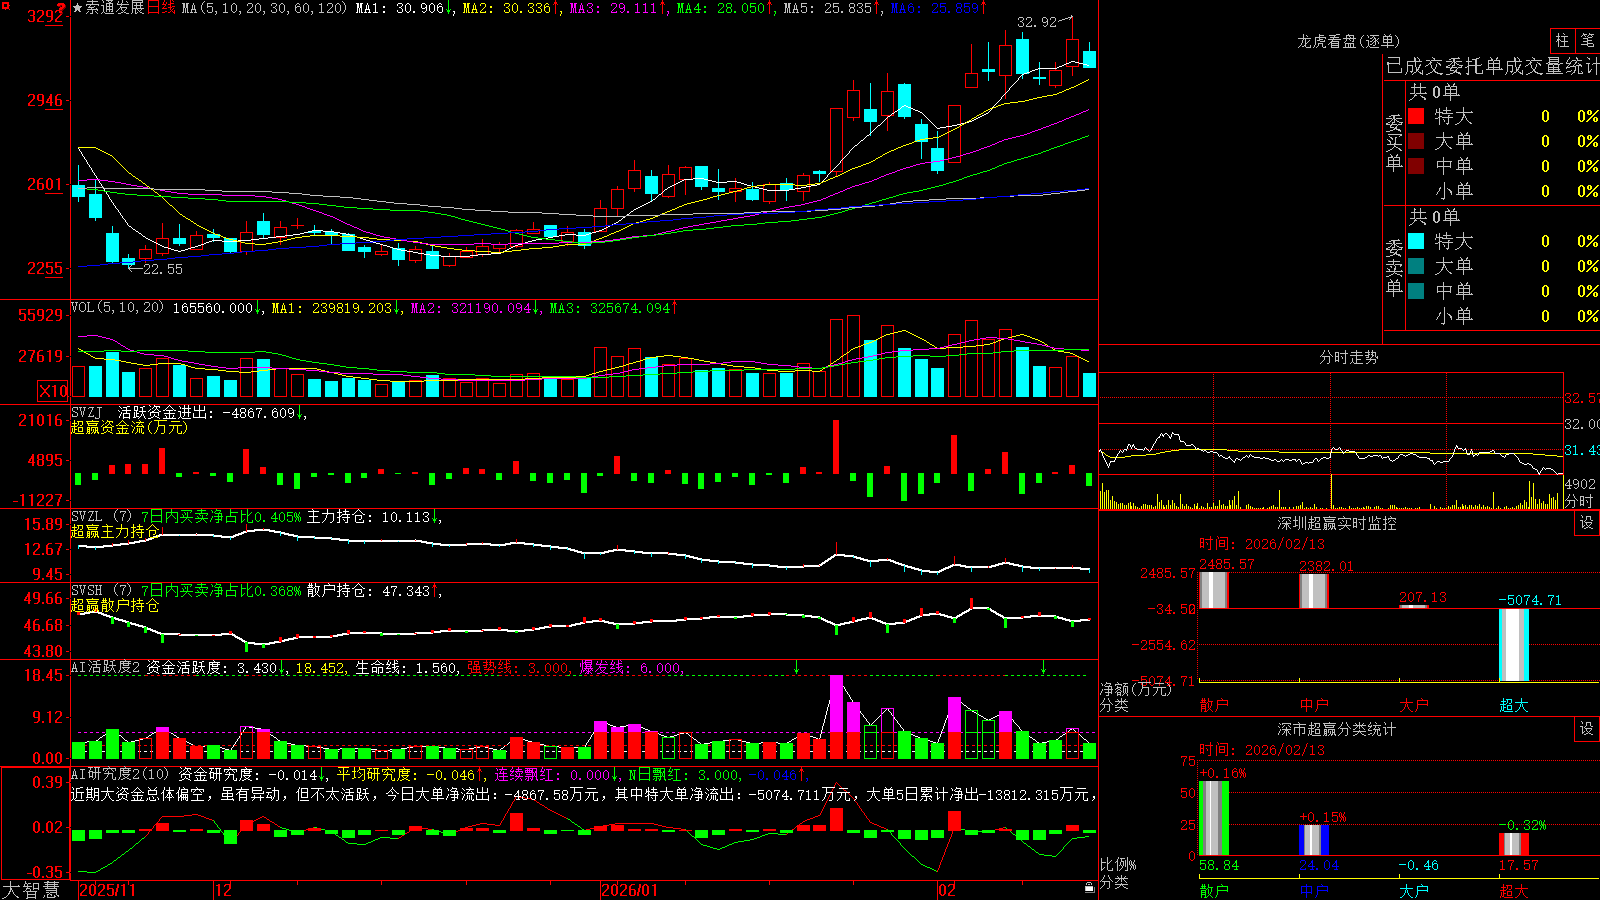Click 主力持仓: 10.113 value
Screen dimensions: 1600x900
[x=369, y=517]
